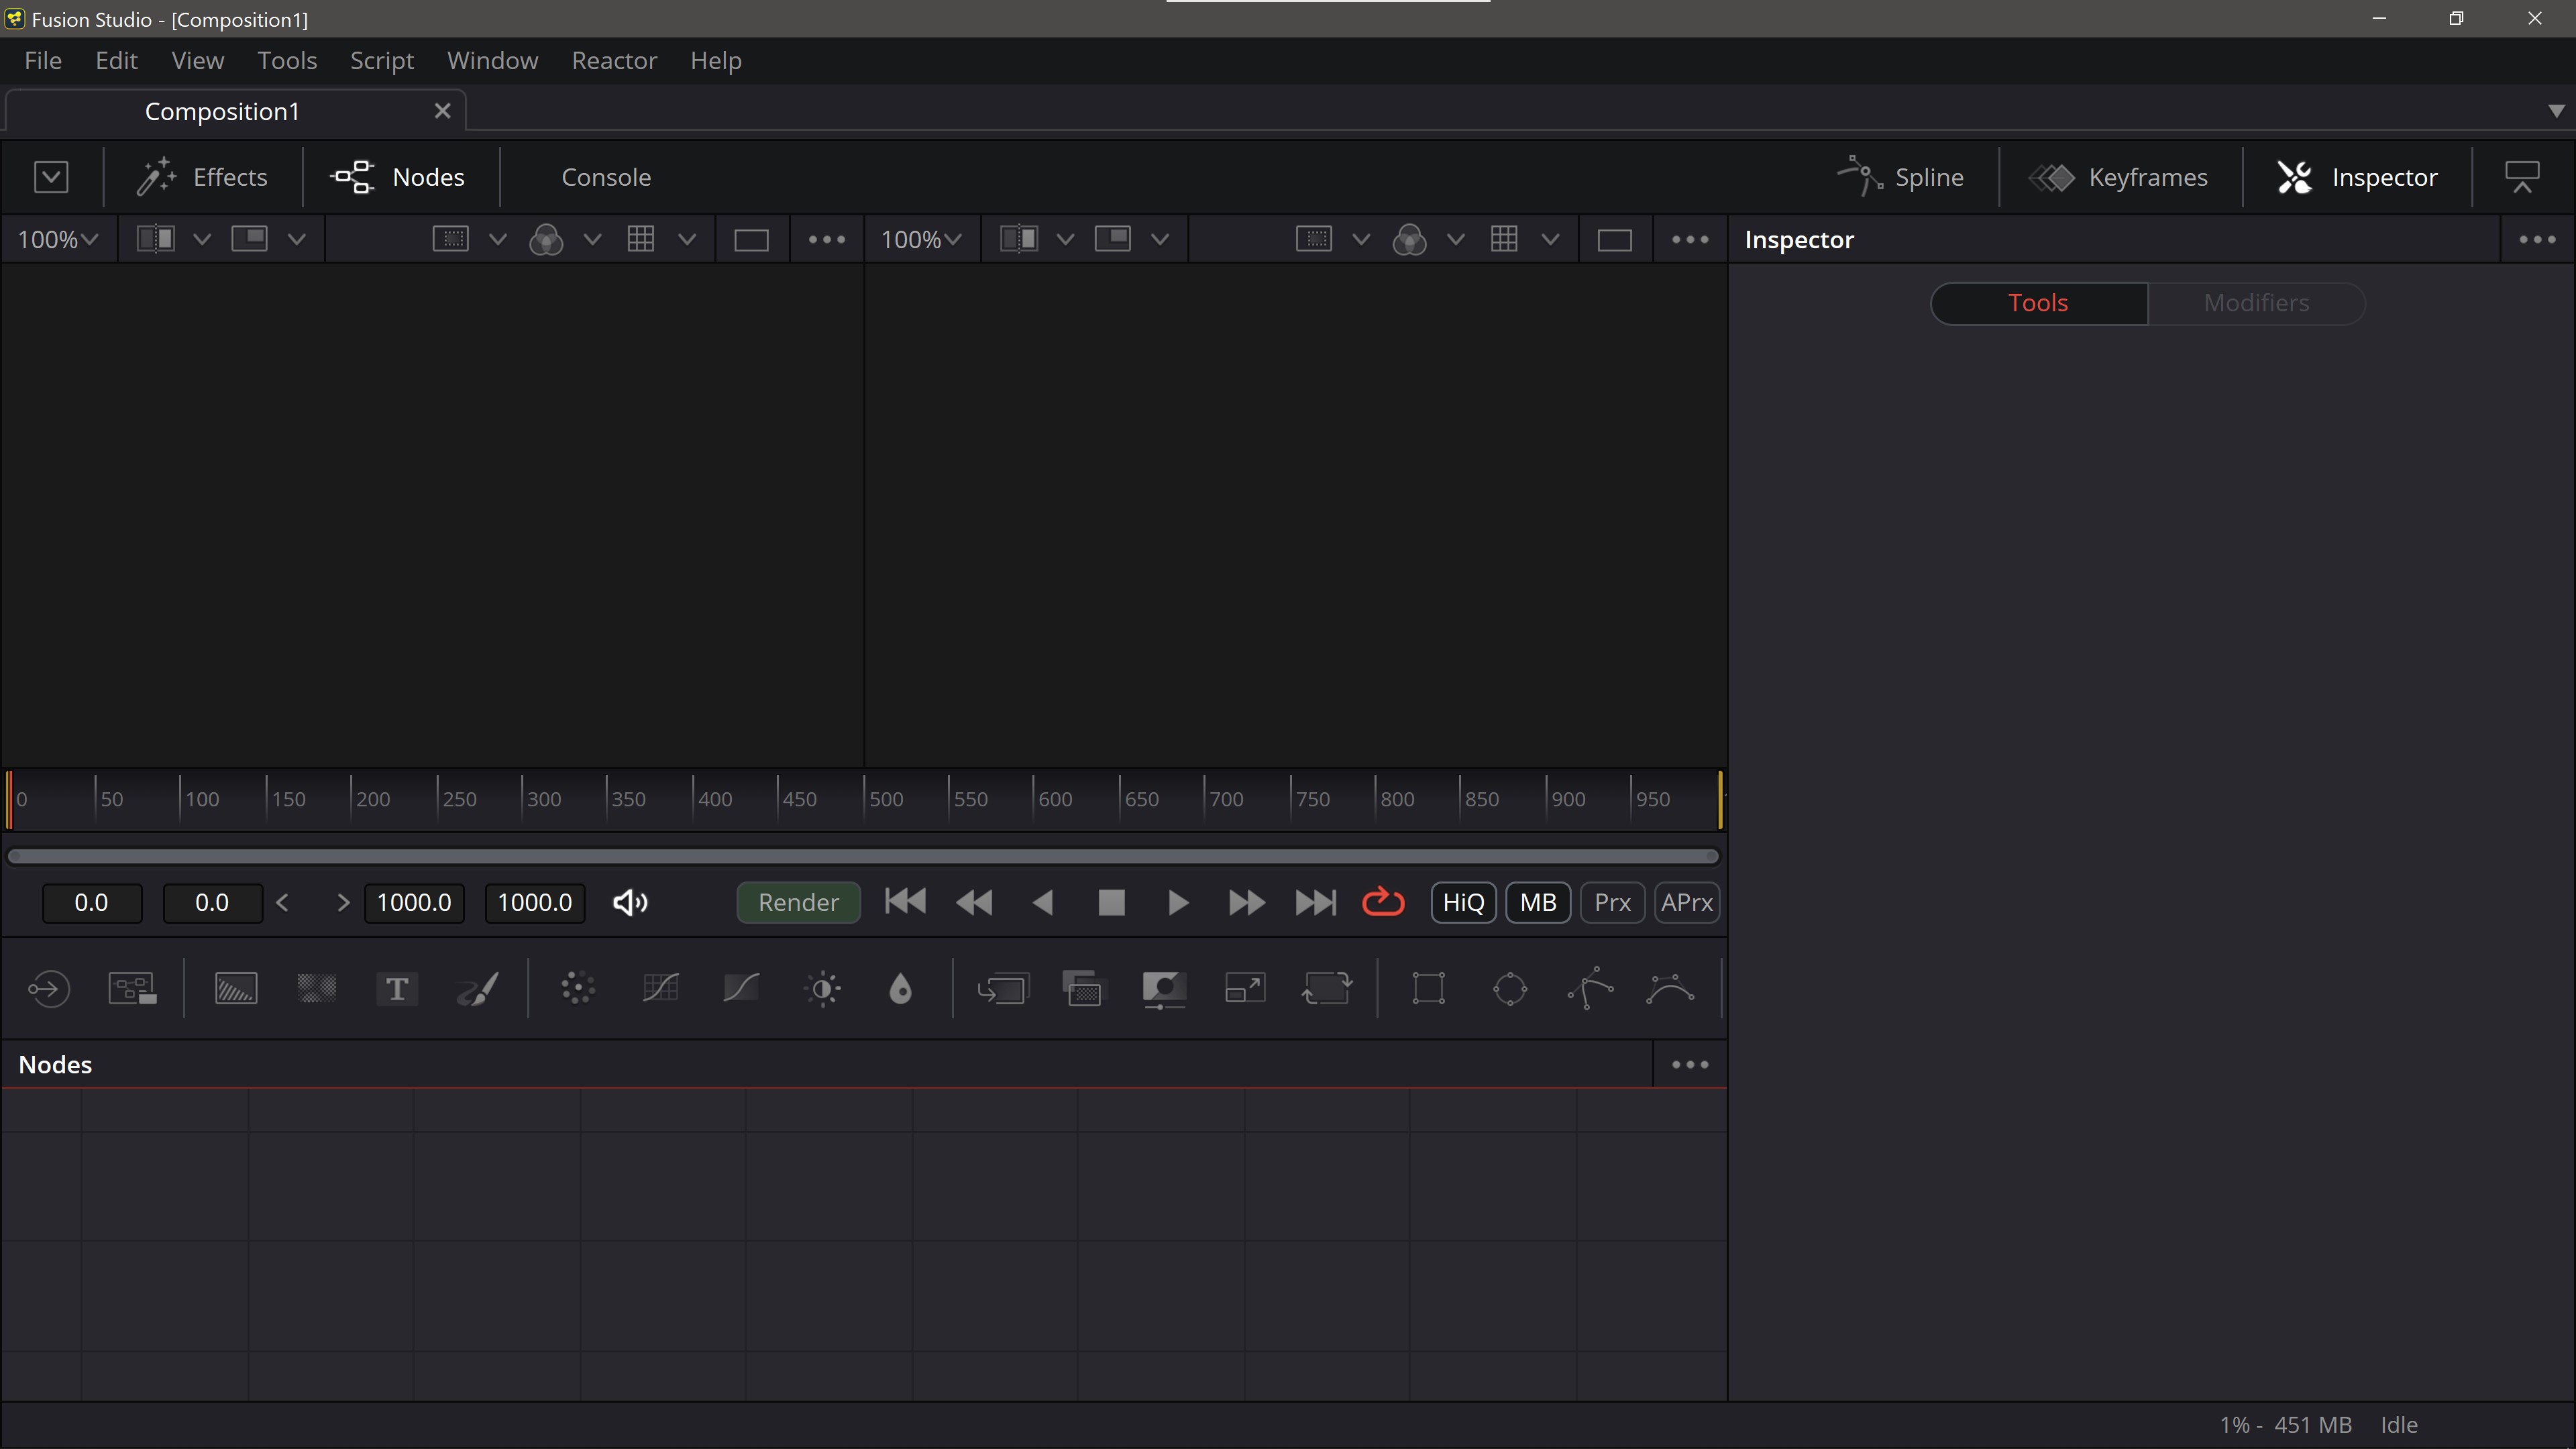Click the green Render button

point(798,903)
